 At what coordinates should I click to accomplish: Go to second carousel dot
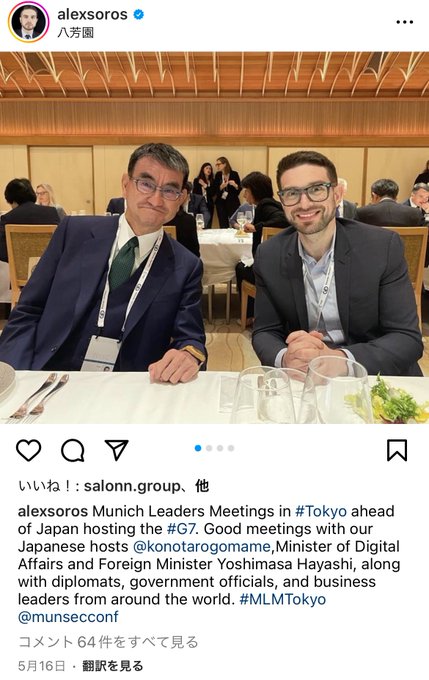click(209, 448)
